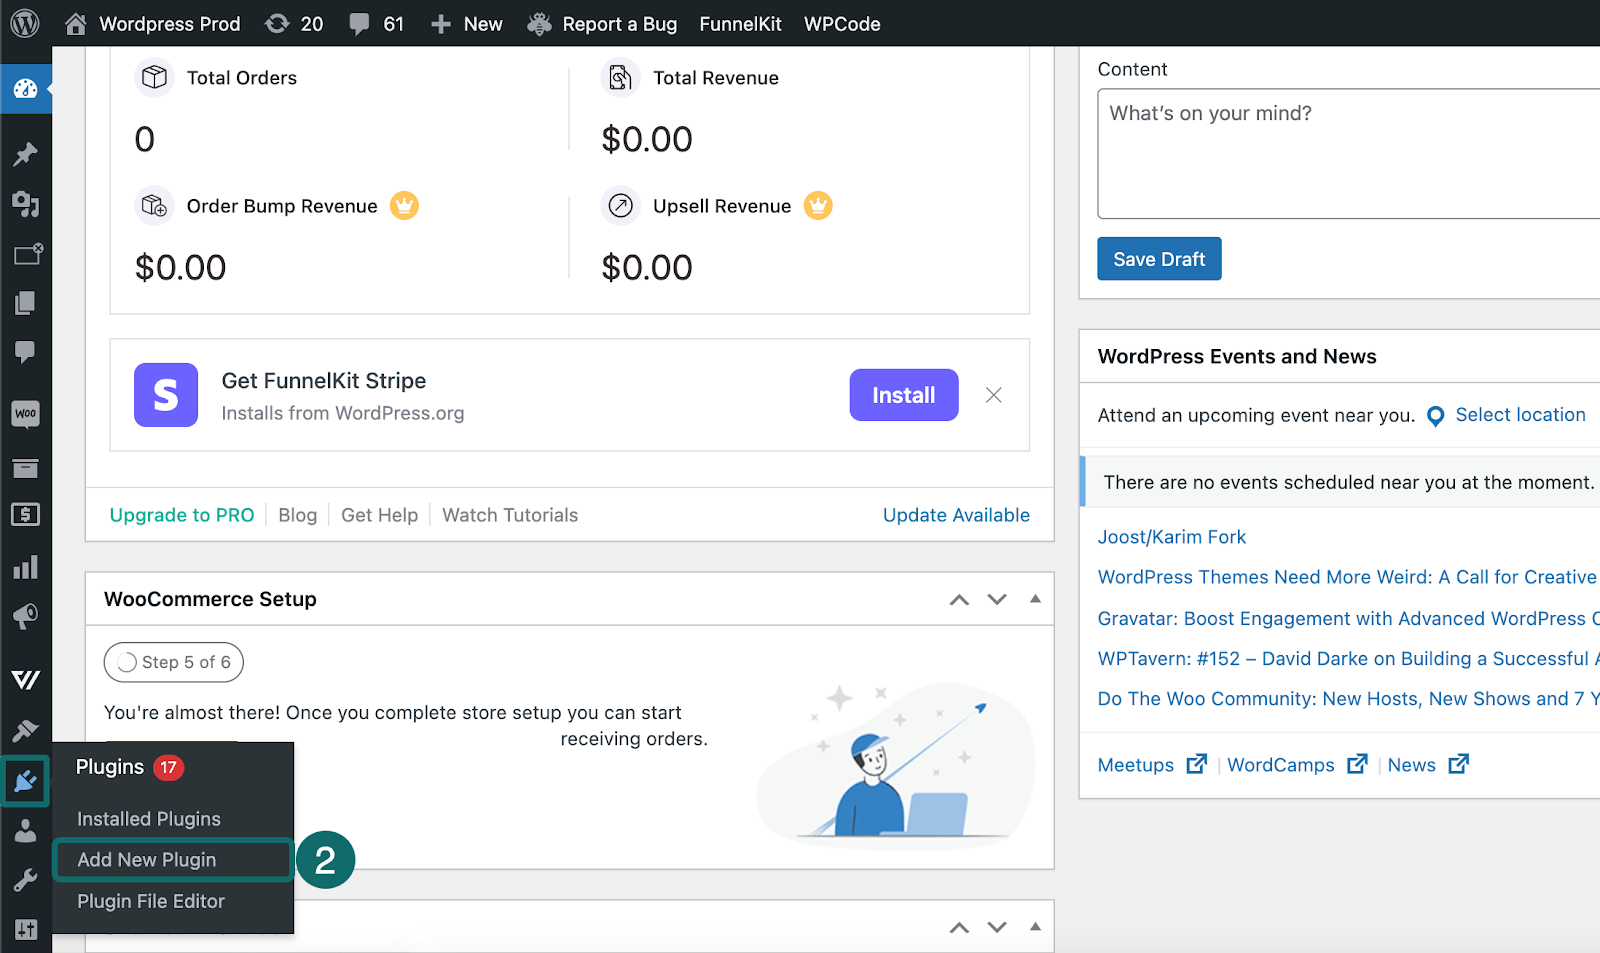Screen dimensions: 1600x953
Task: Open Installed Plugins submenu item
Action: (149, 819)
